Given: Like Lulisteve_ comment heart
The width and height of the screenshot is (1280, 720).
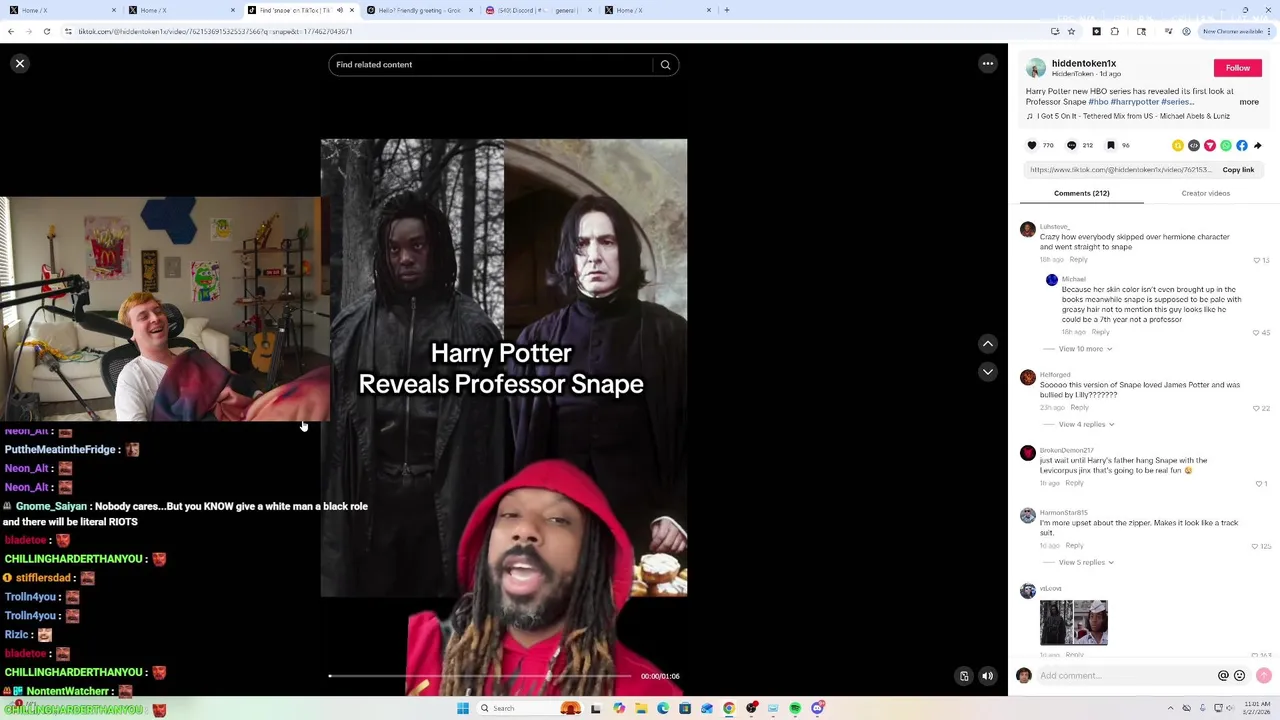Looking at the screenshot, I should (x=1257, y=260).
